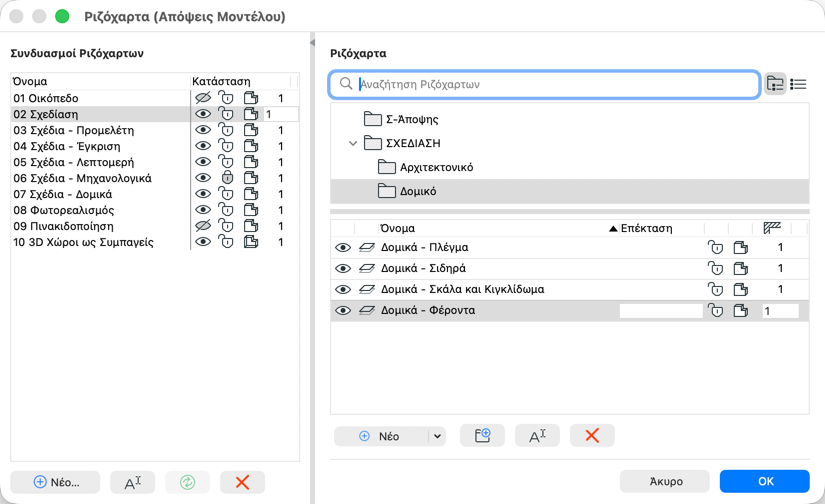Image resolution: width=825 pixels, height=504 pixels.
Task: Click lock icon for Δομικά - Φέροντα layer
Action: 715,310
